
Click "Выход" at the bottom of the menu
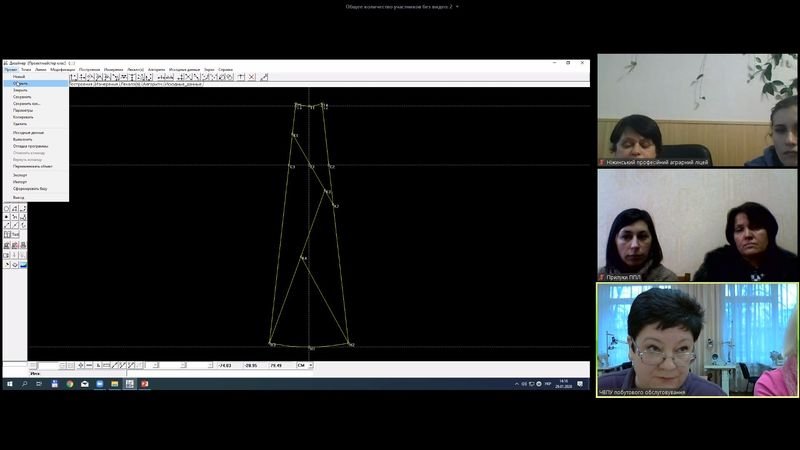click(19, 197)
